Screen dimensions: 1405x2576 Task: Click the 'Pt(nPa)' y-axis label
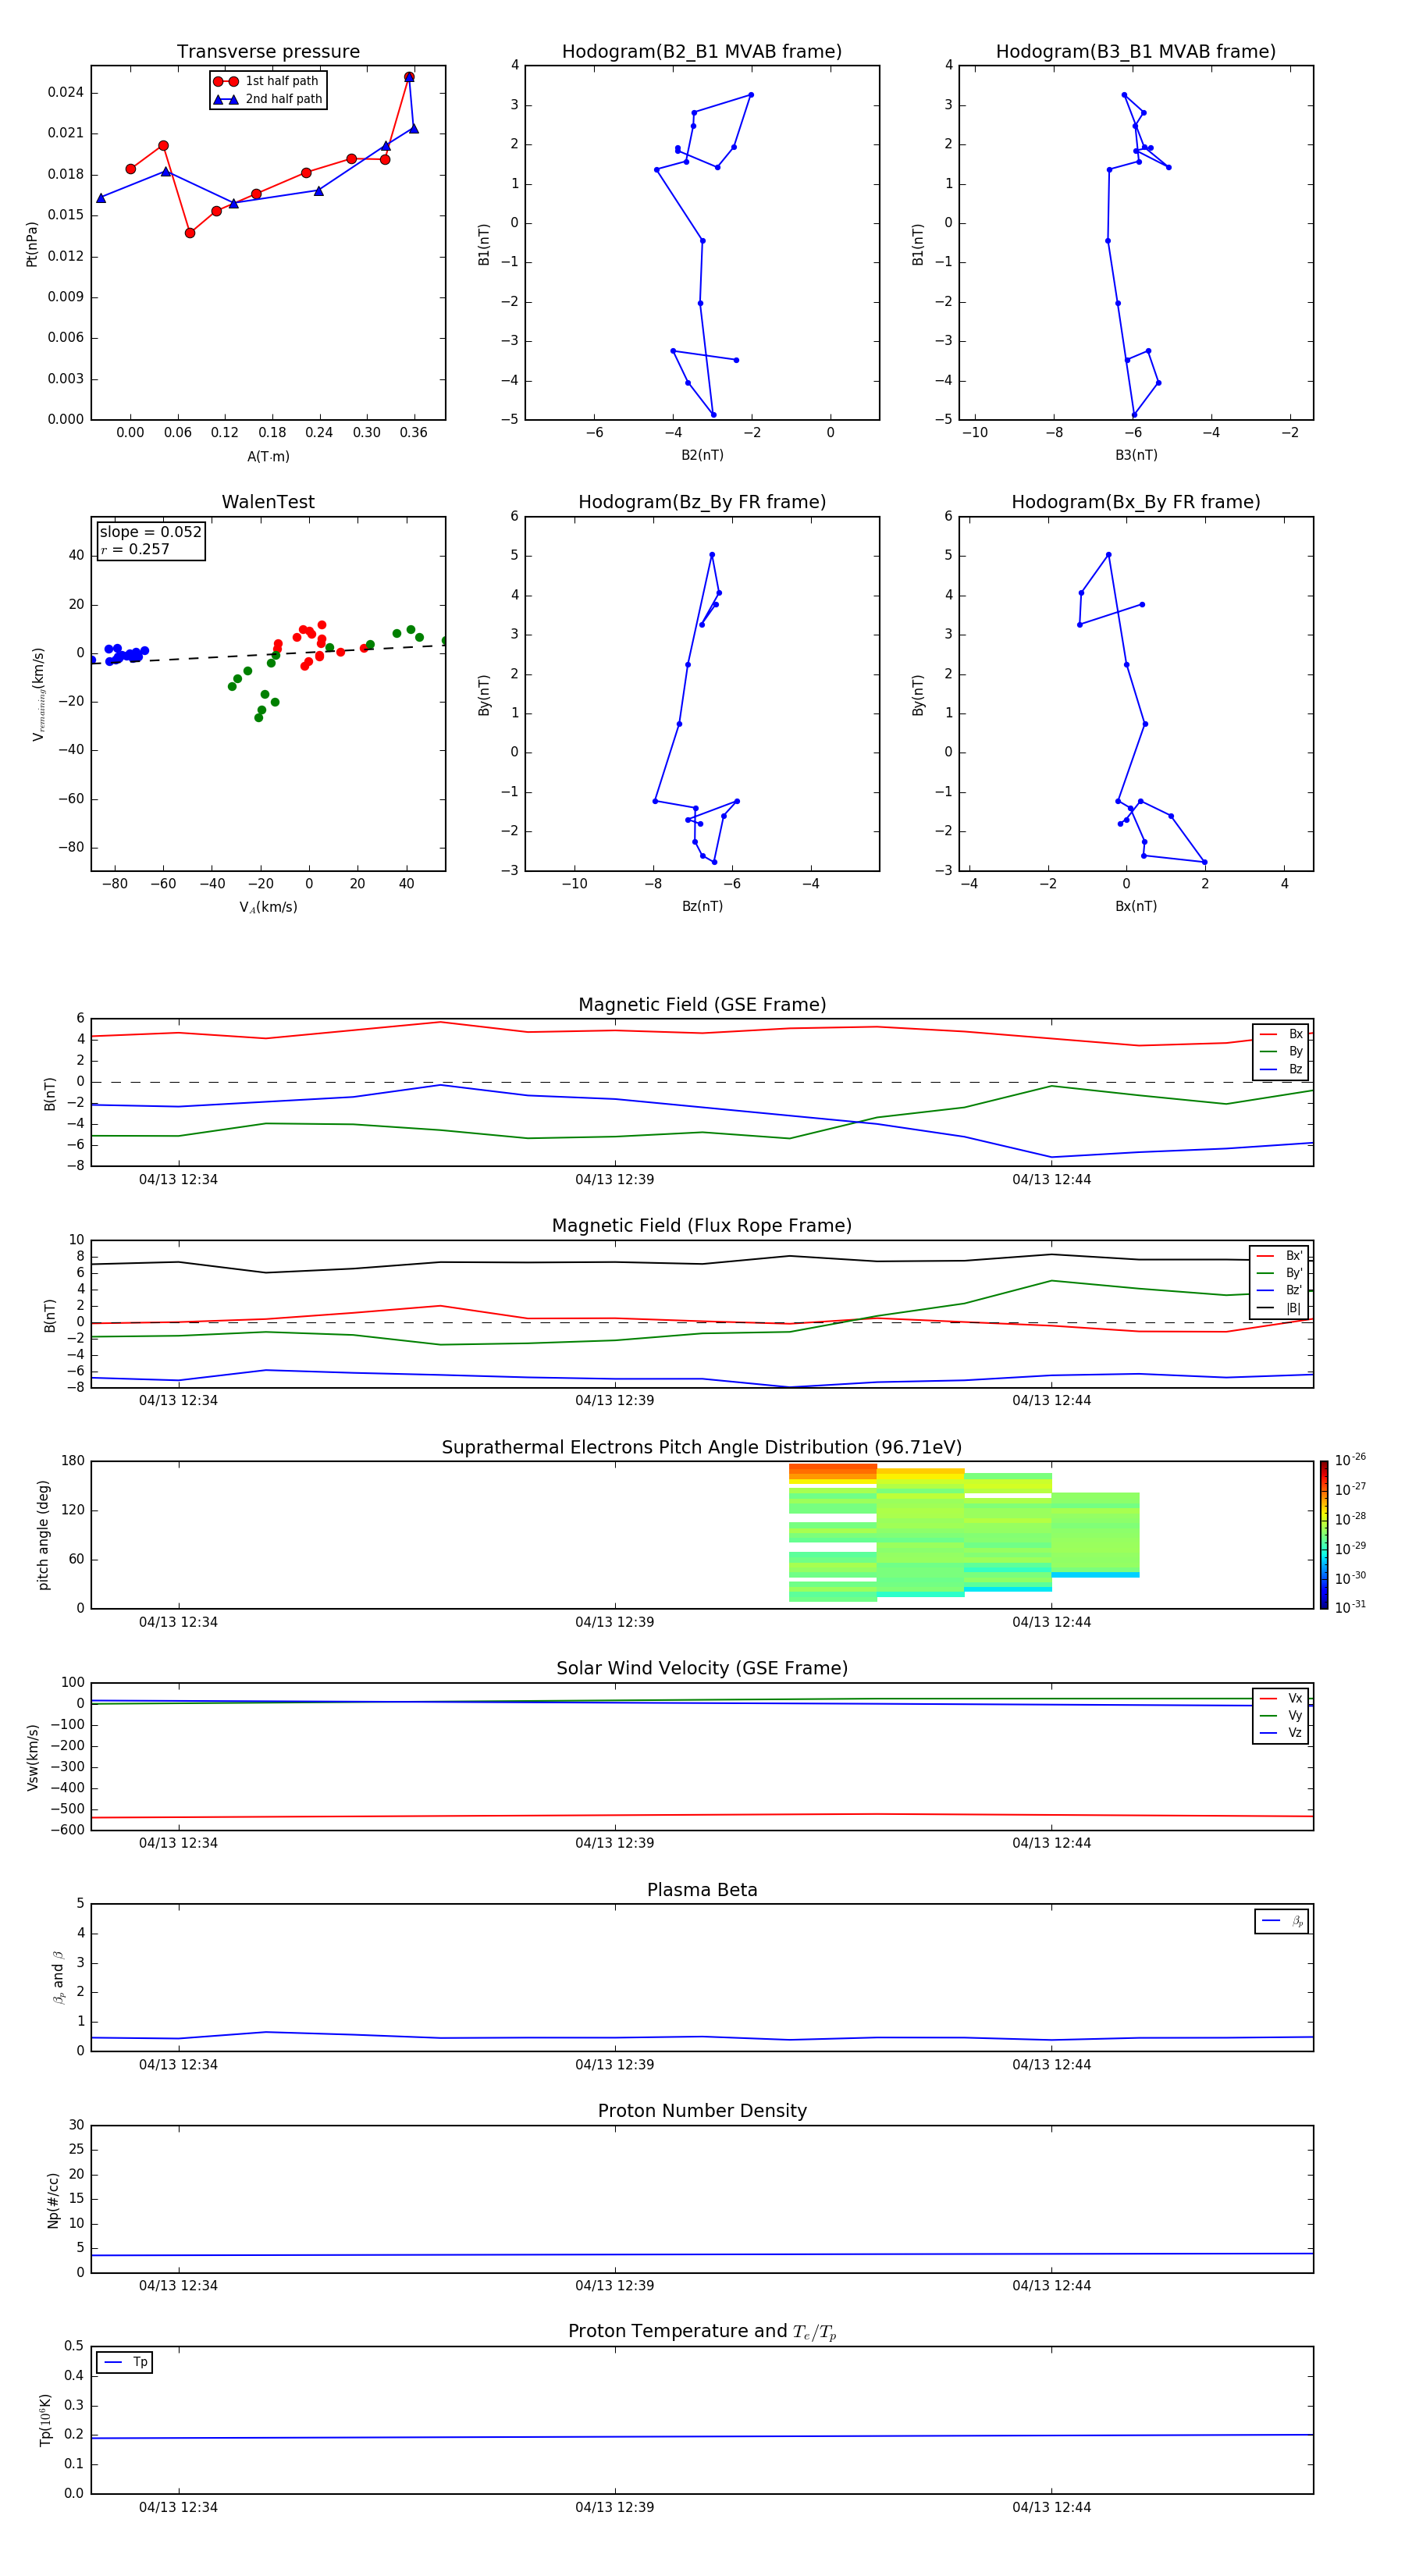click(31, 244)
